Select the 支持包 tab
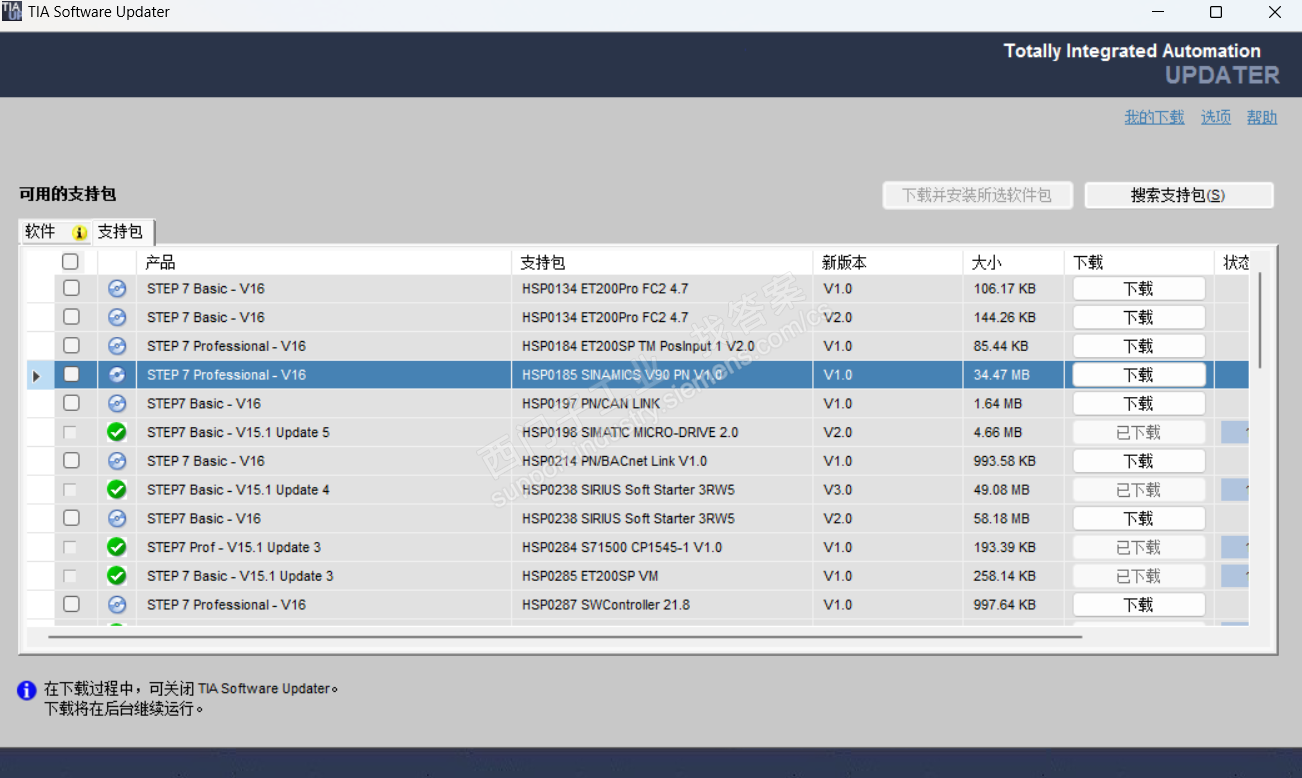This screenshot has height=778, width=1302. [x=122, y=232]
